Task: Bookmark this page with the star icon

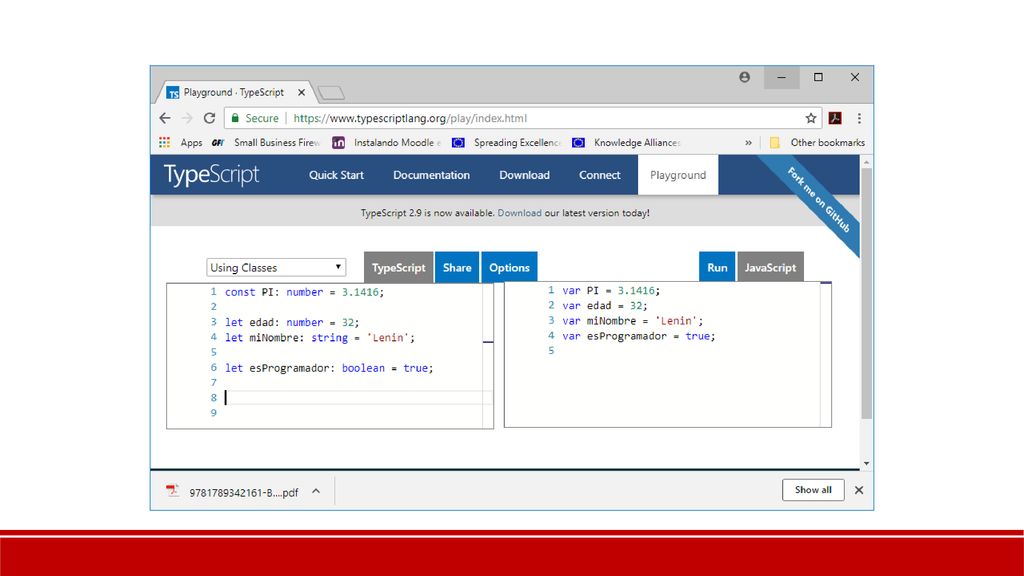Action: [x=810, y=118]
